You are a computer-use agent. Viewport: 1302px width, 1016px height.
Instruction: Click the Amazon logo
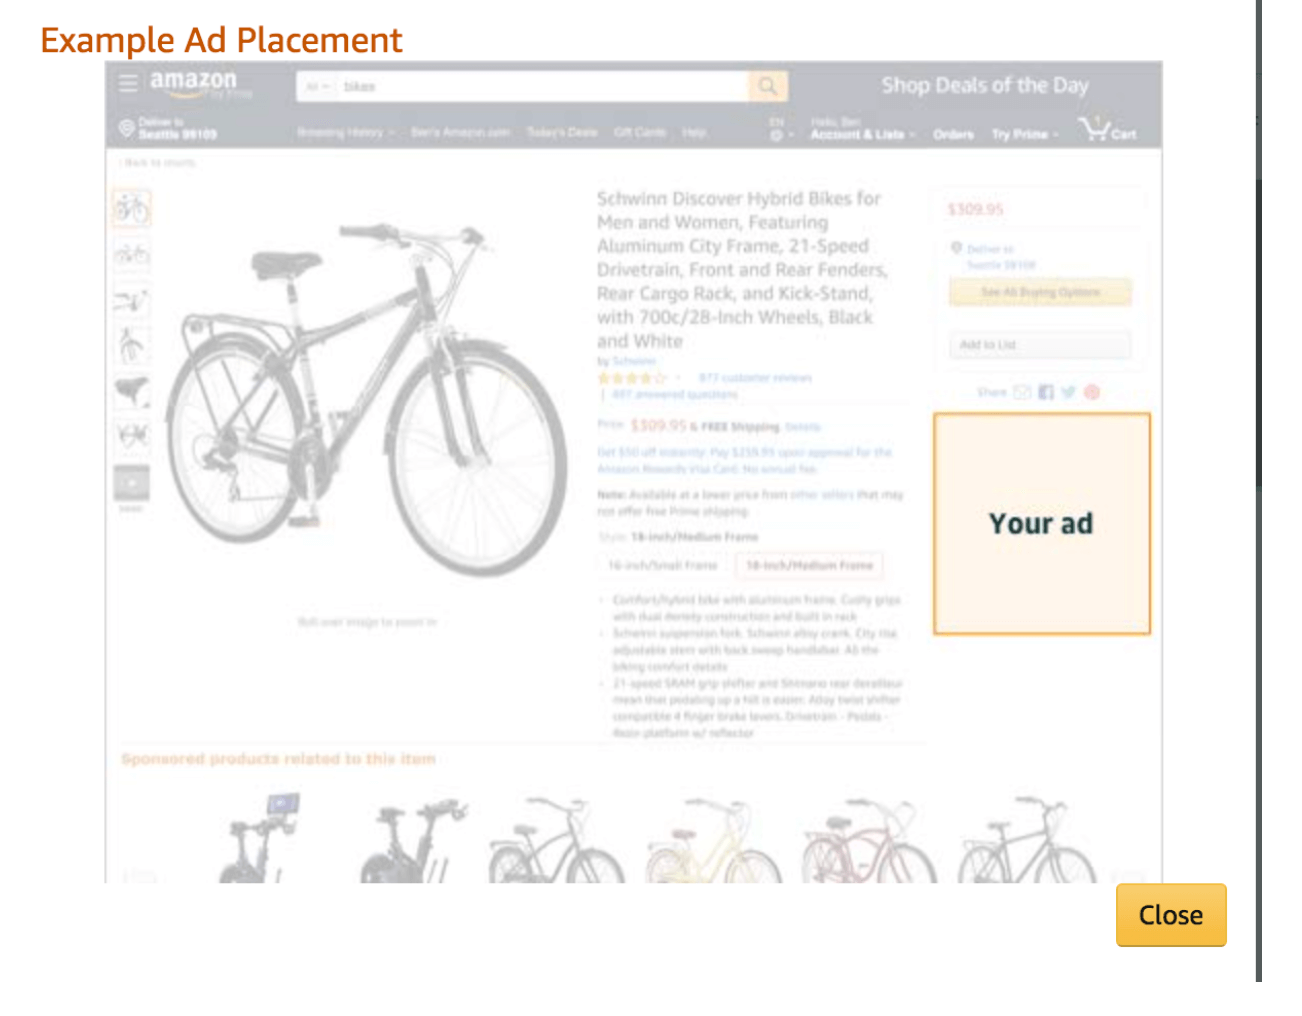coord(194,83)
